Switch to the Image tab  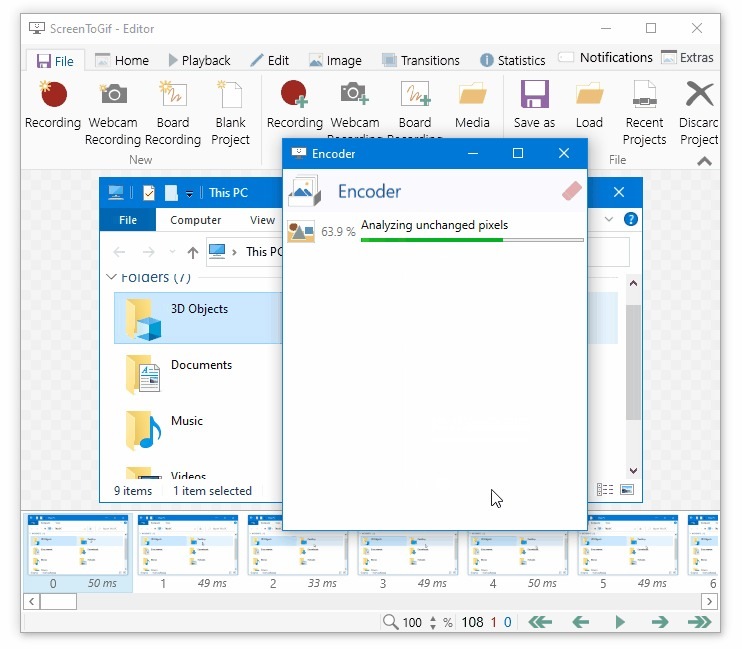tap(335, 61)
